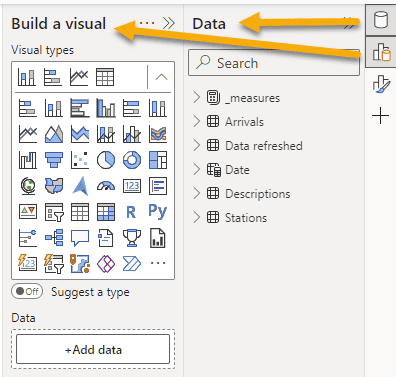Select Smart narrative visual
This screenshot has width=396, height=377.
coord(106,238)
